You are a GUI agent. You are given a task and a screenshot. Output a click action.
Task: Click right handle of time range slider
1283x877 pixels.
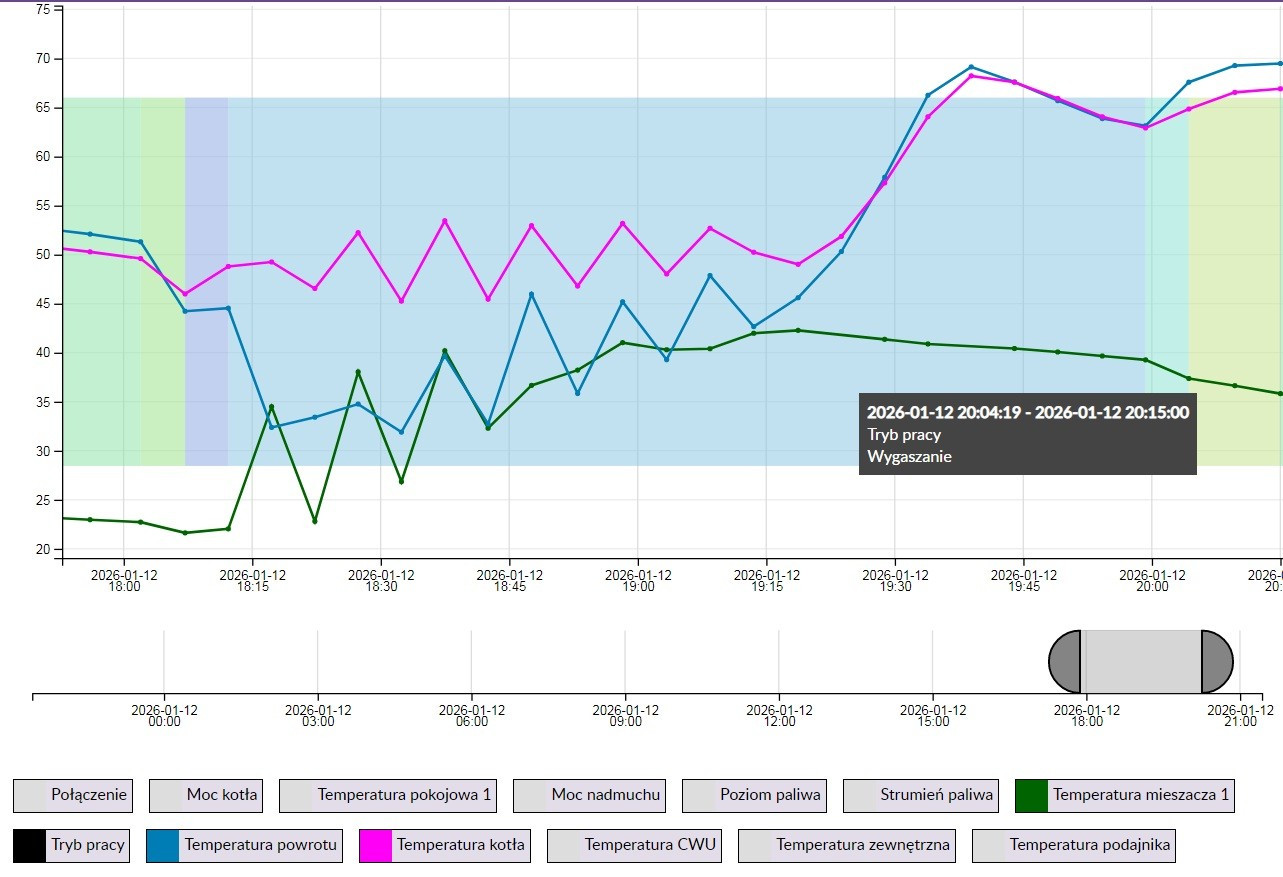point(1217,662)
